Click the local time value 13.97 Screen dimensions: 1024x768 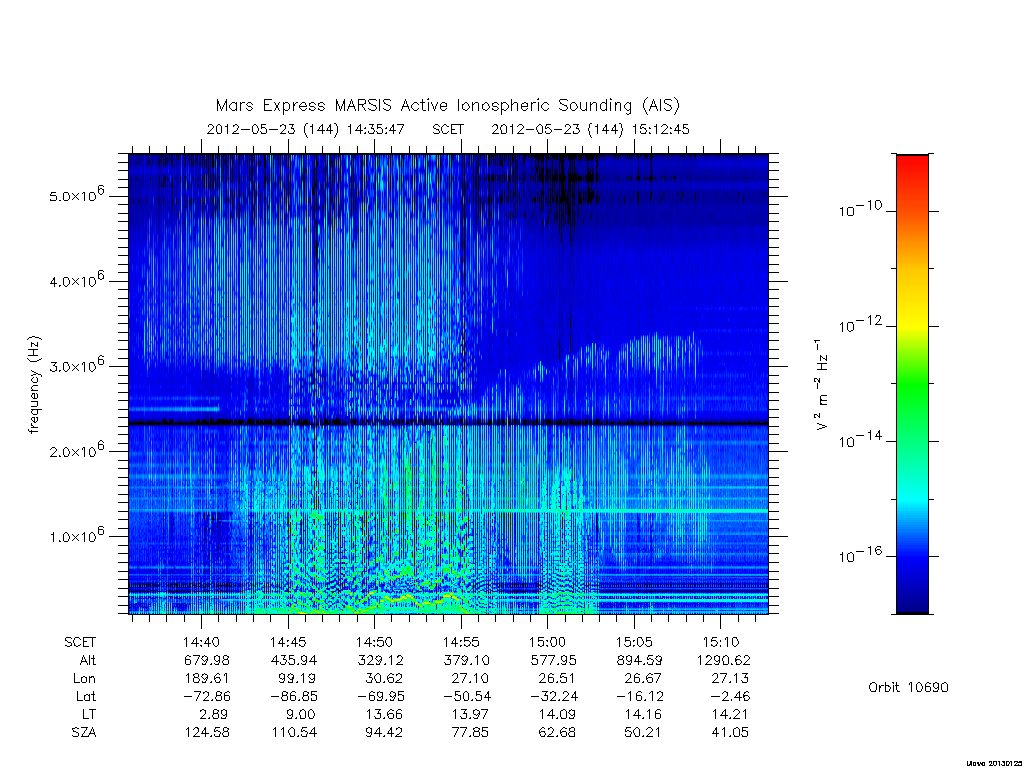pyautogui.click(x=470, y=714)
